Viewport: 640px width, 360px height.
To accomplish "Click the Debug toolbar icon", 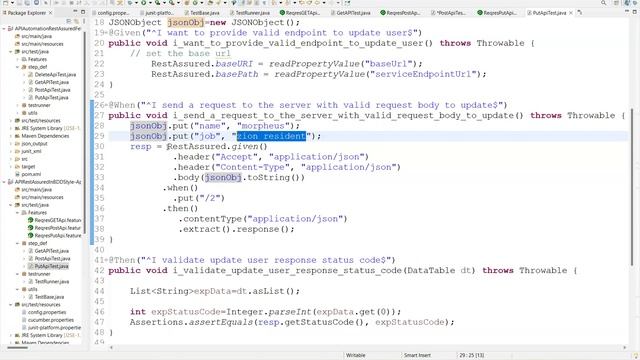I will coord(130,2).
